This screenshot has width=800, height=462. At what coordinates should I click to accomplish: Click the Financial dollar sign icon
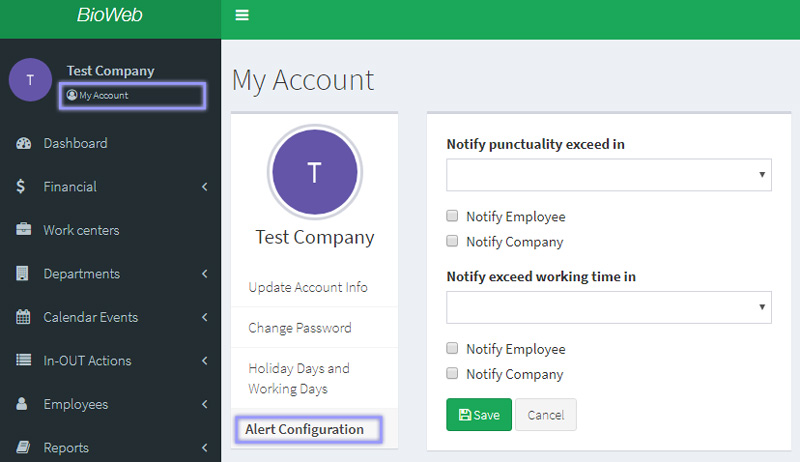pos(22,187)
